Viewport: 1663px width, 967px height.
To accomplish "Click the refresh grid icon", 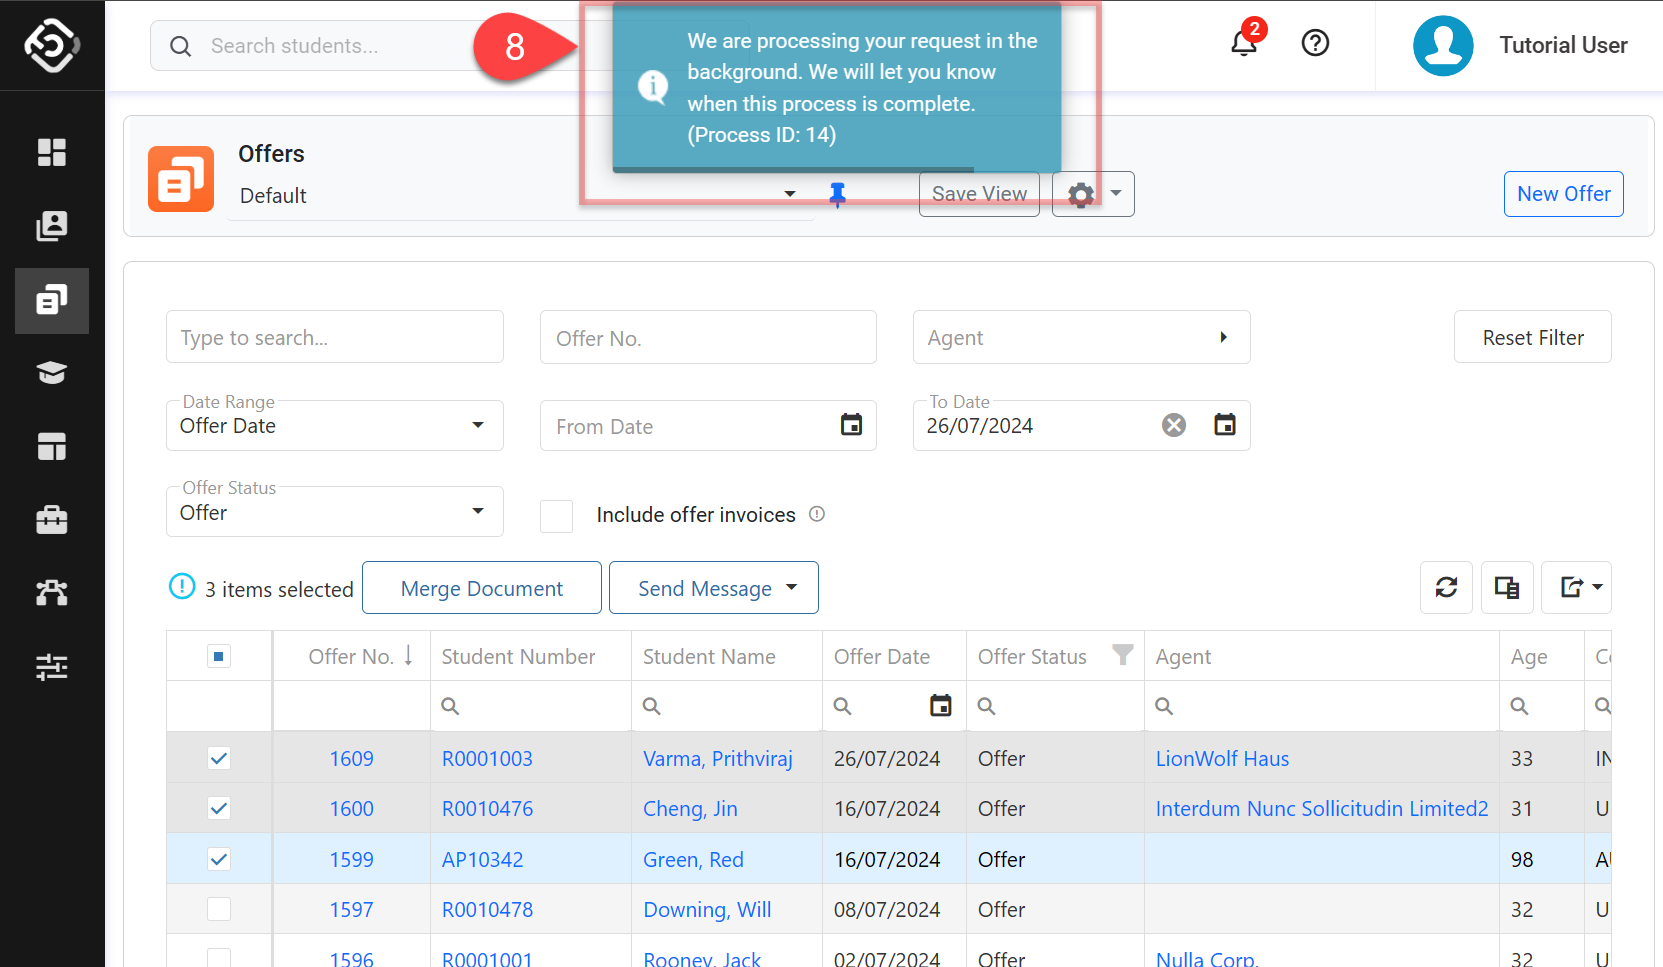I will click(1446, 588).
